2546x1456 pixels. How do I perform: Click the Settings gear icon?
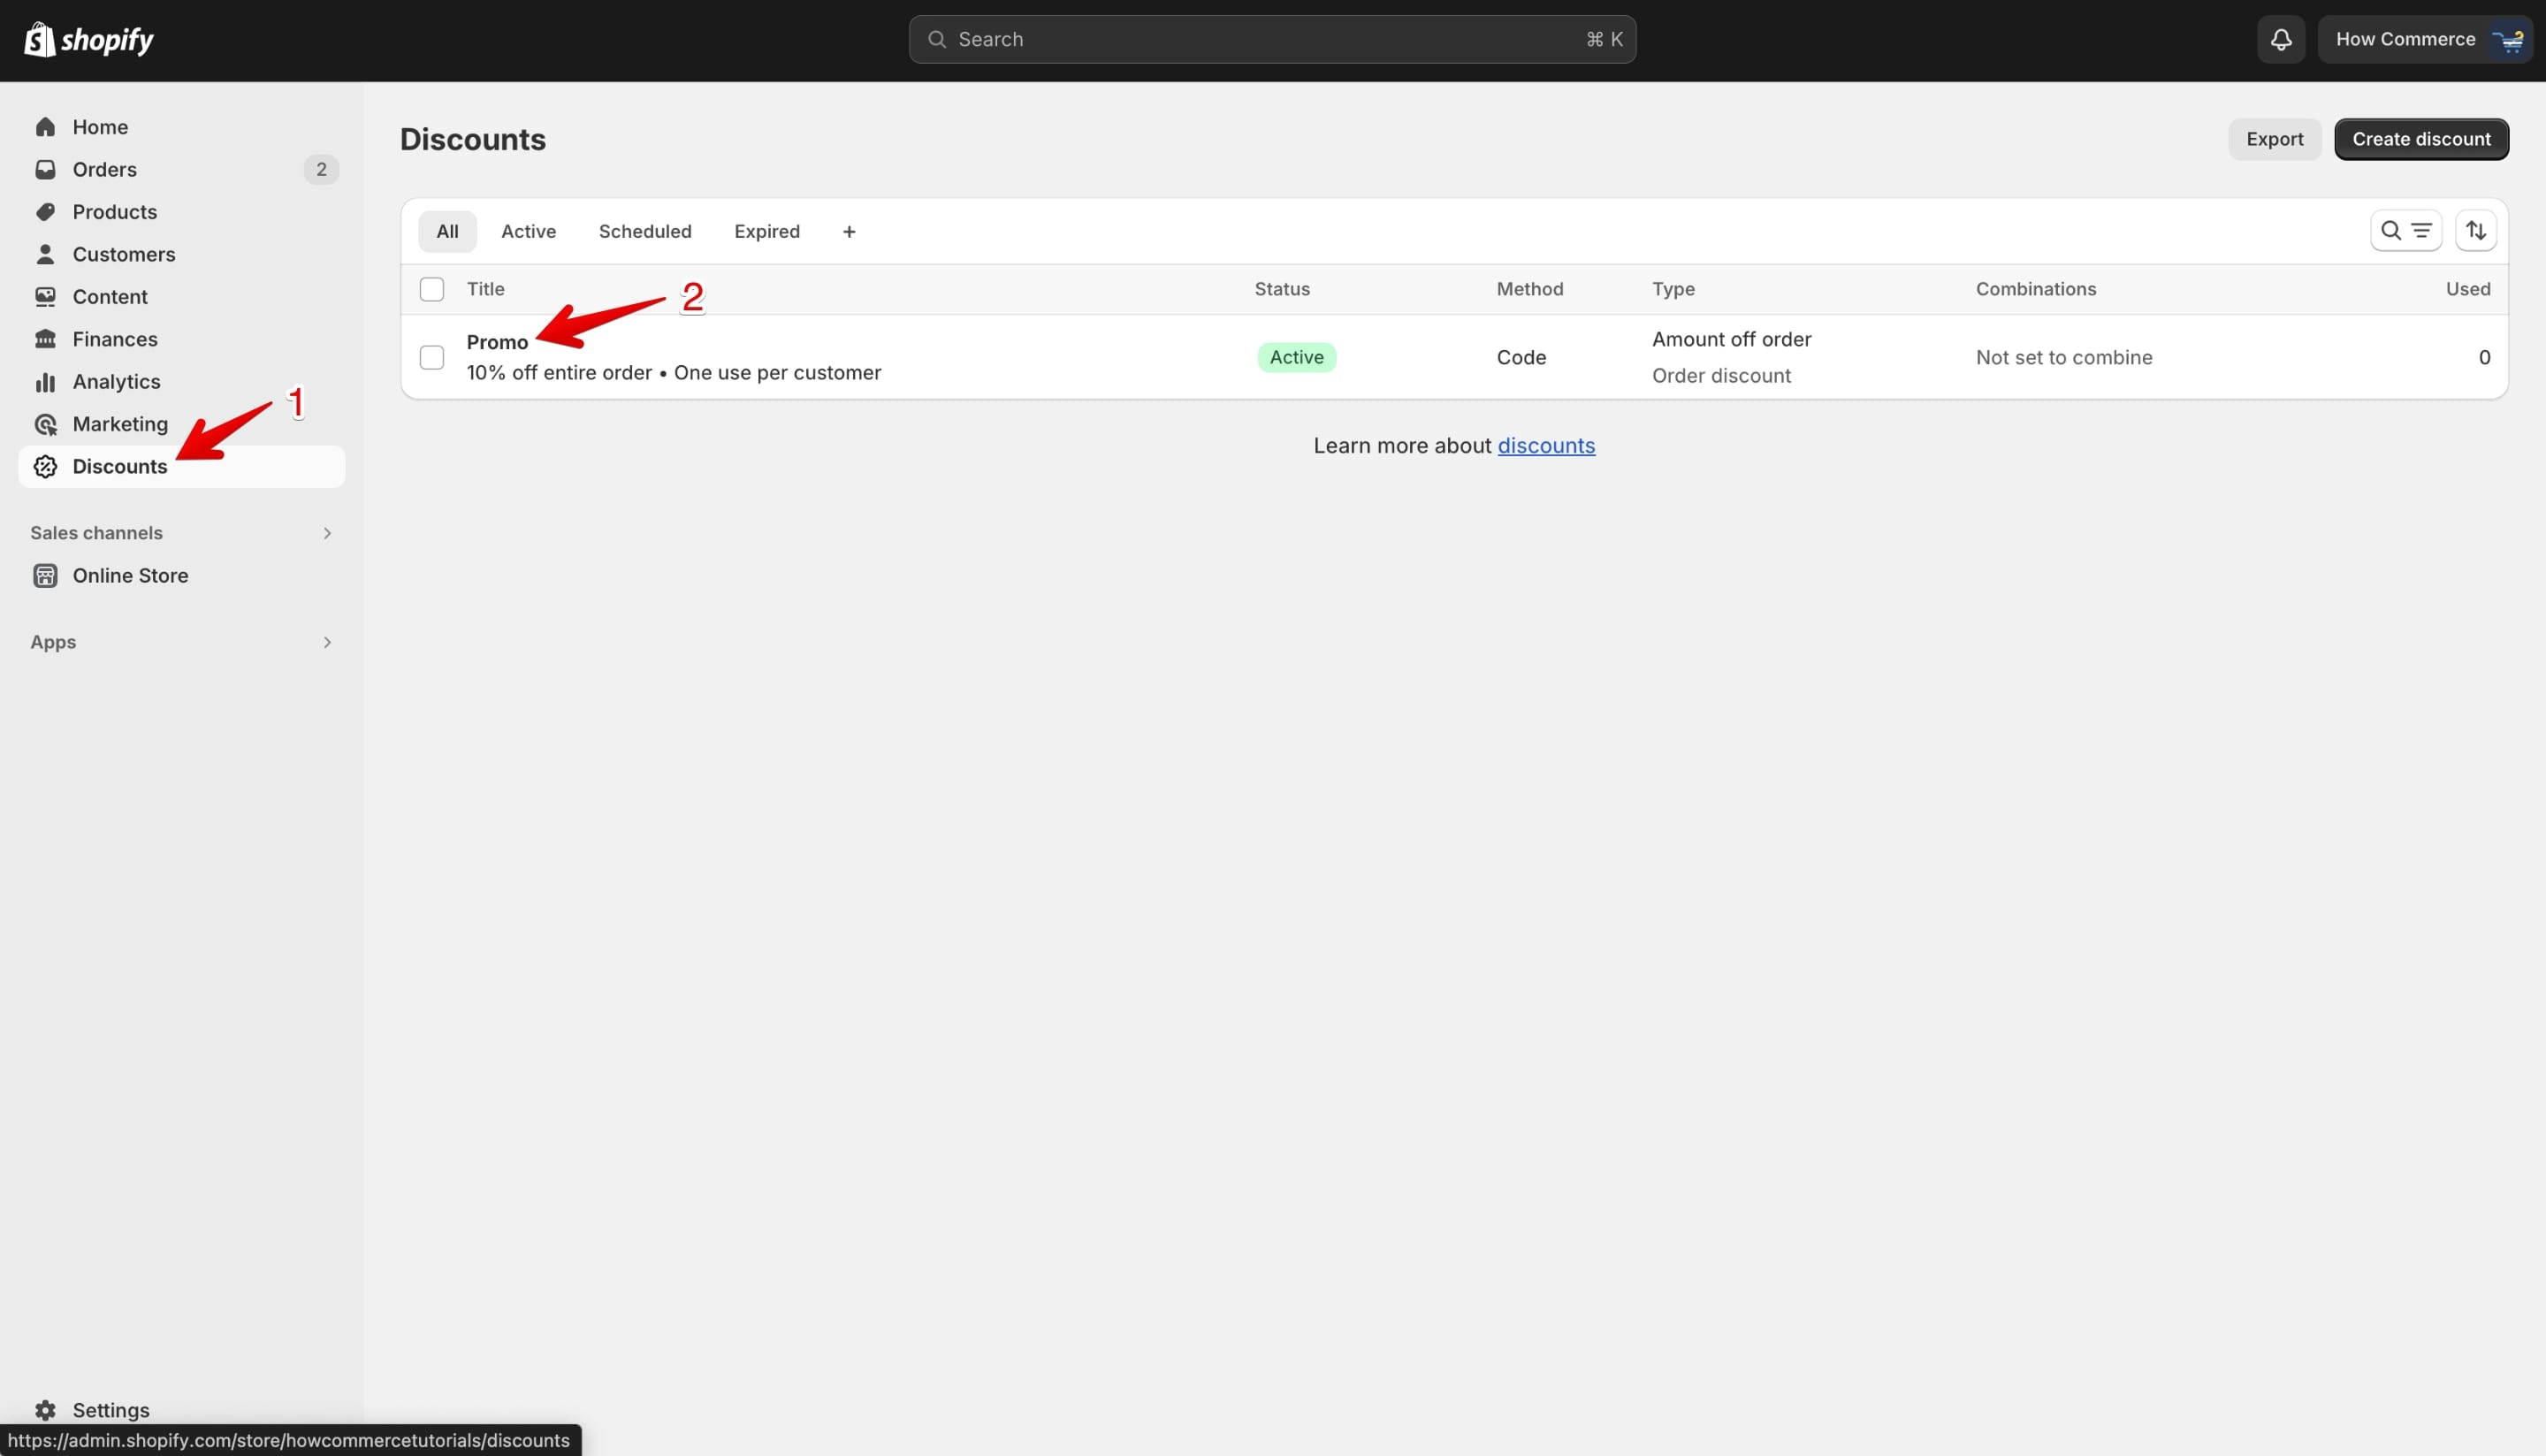pyautogui.click(x=45, y=1410)
